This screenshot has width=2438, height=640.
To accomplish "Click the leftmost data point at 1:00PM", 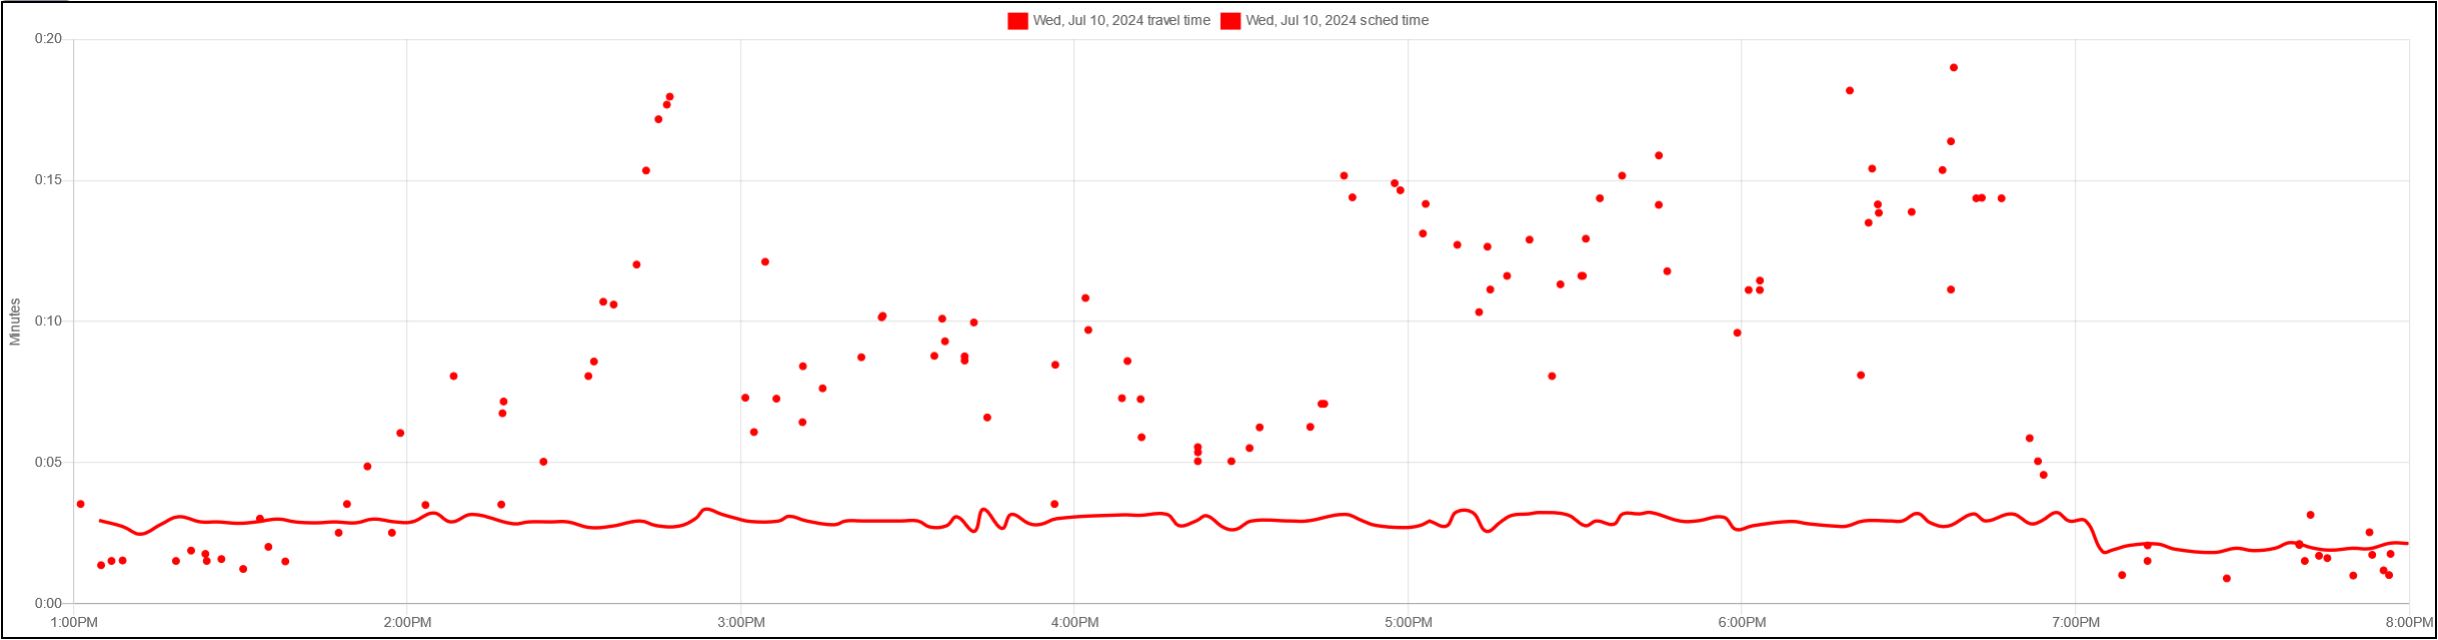I will (81, 504).
